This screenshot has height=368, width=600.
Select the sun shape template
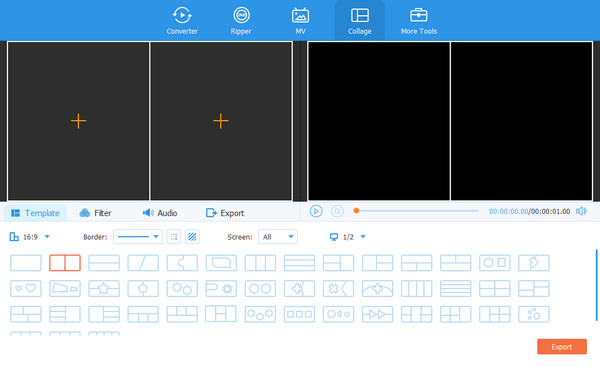click(221, 288)
